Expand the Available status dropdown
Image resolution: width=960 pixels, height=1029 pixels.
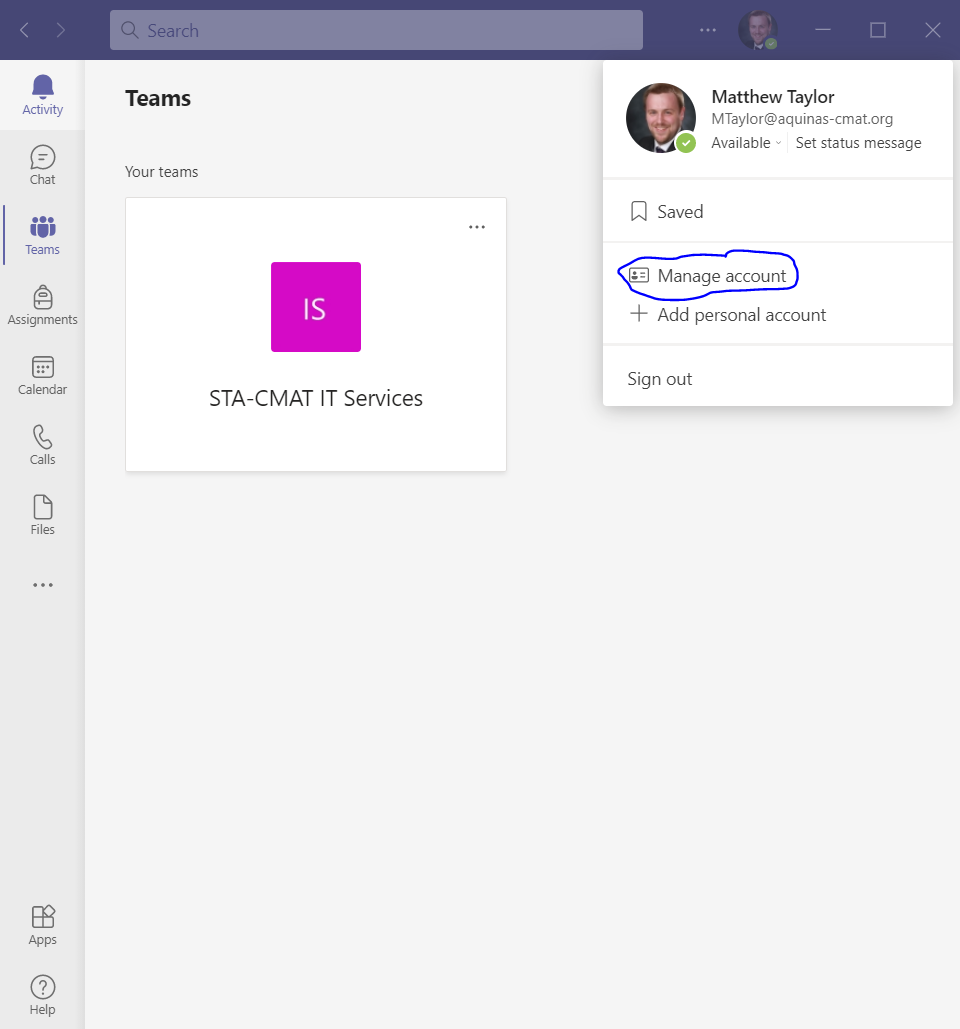[x=747, y=143]
